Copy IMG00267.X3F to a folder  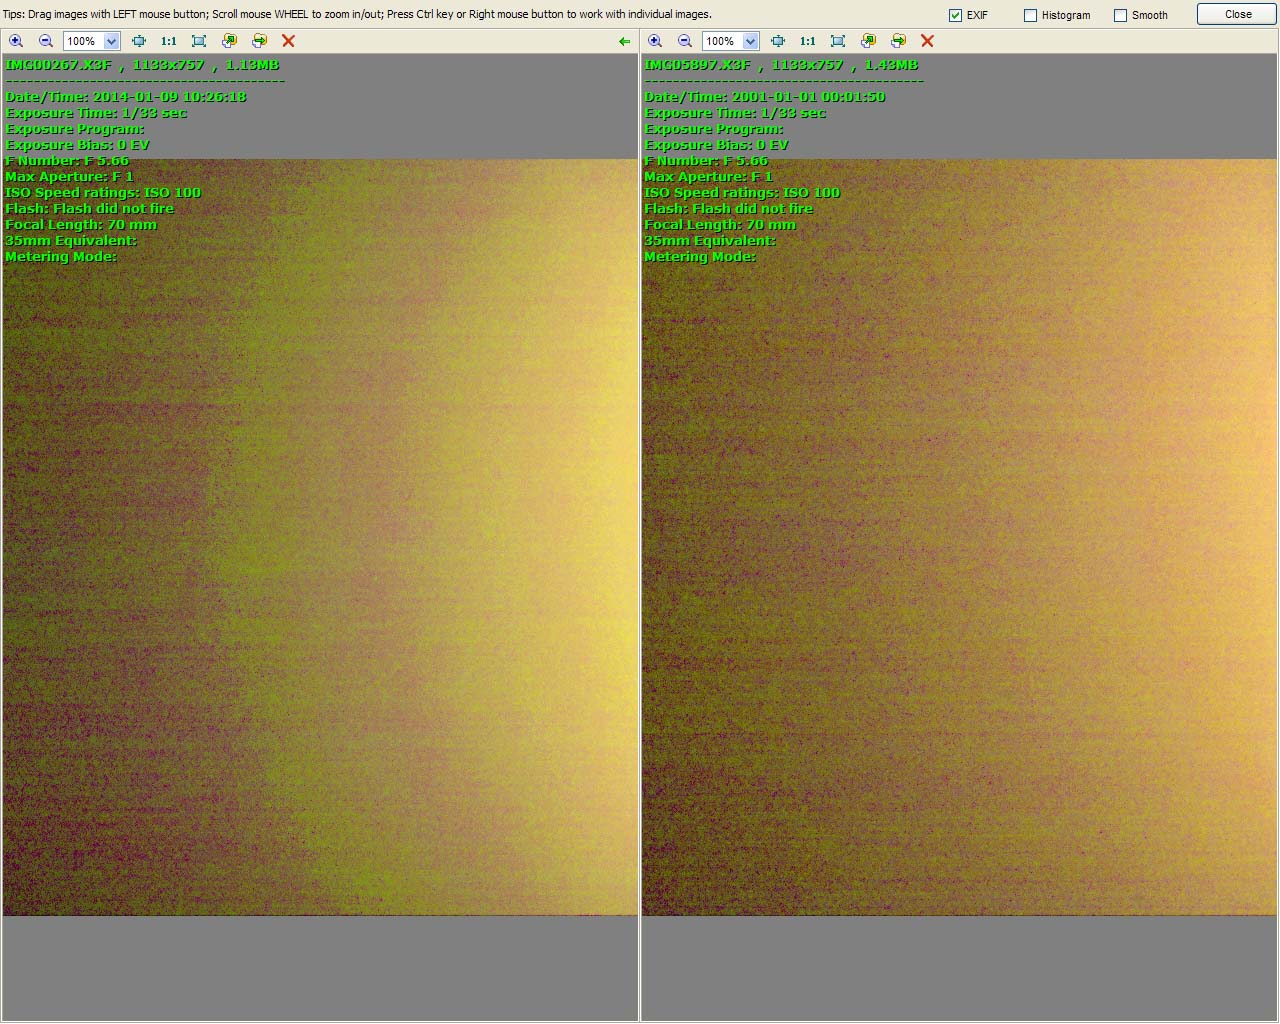click(x=229, y=41)
